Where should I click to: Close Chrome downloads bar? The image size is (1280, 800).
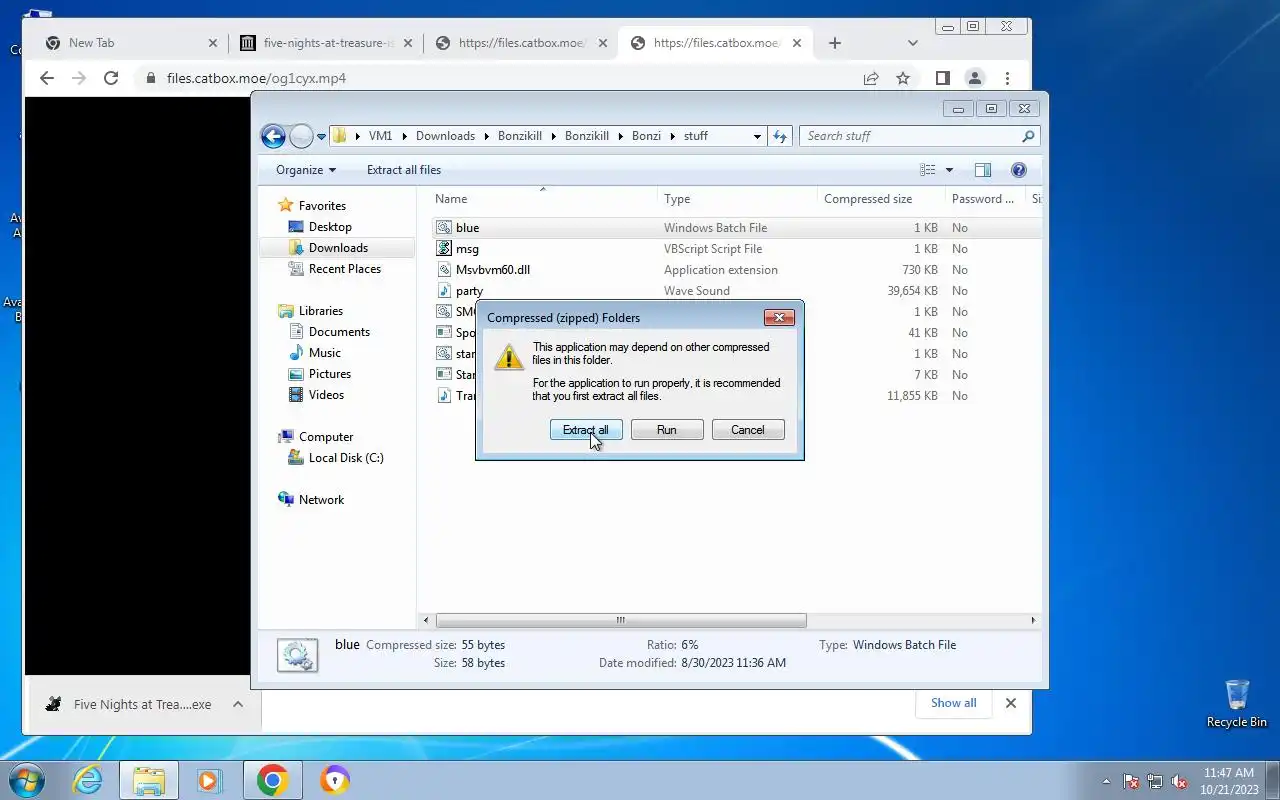(x=1011, y=703)
